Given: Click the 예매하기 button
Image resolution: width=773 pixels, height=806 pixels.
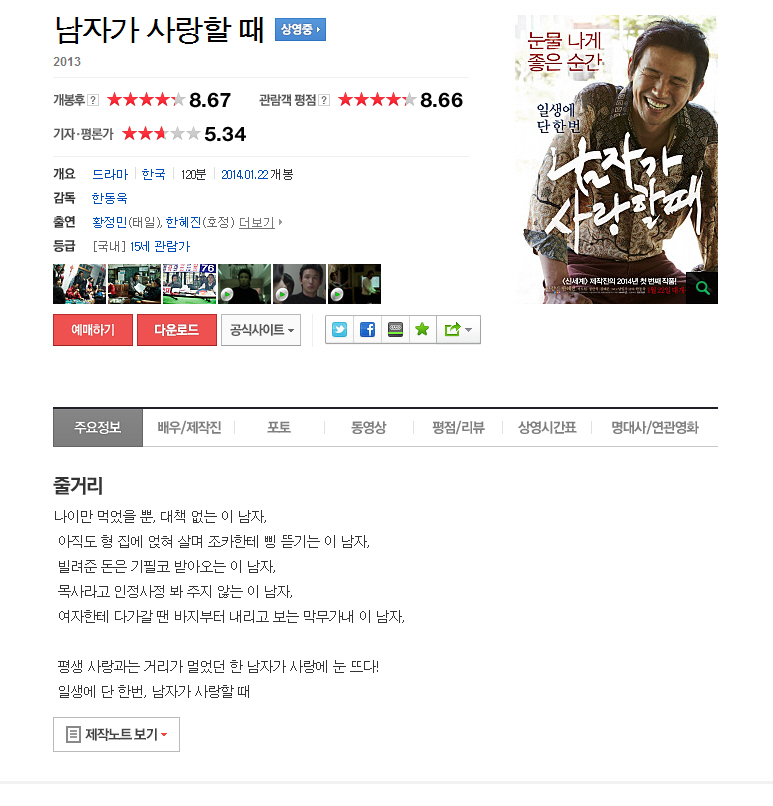Looking at the screenshot, I should tap(93, 330).
